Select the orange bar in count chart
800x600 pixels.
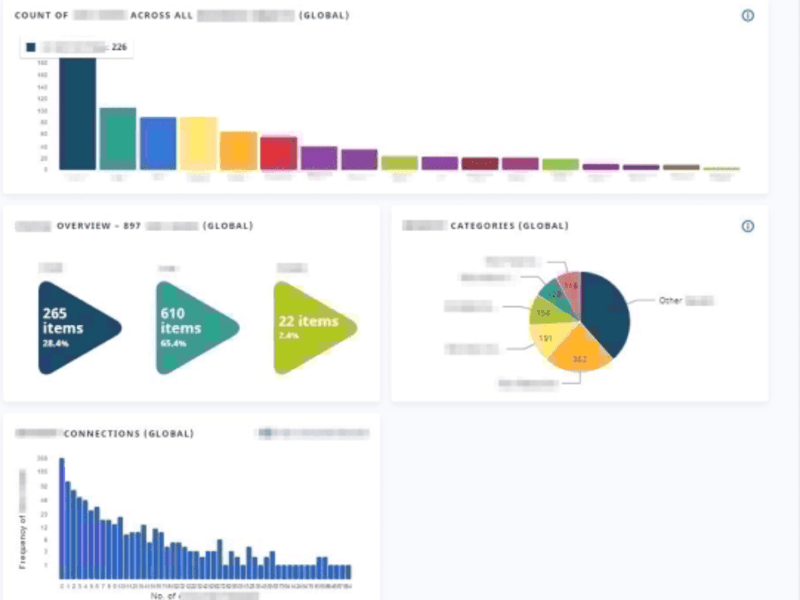click(239, 151)
